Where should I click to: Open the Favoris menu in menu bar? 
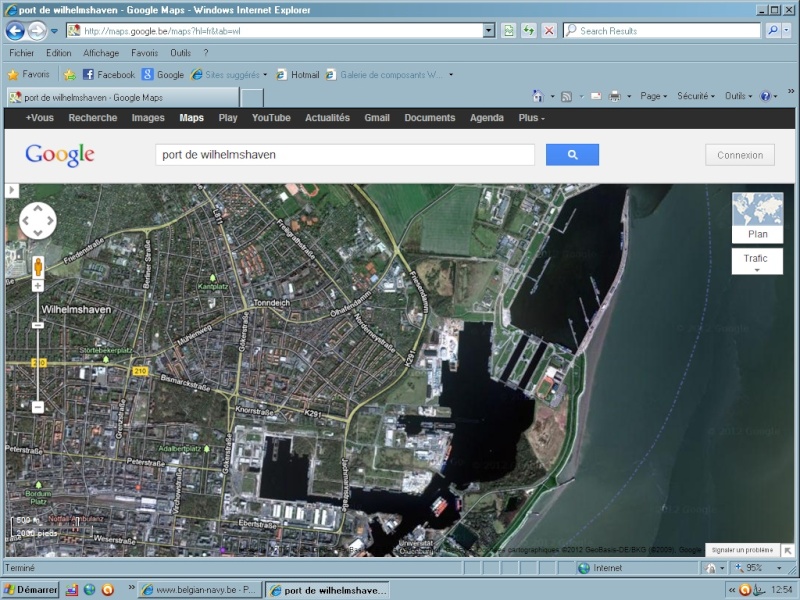[144, 53]
